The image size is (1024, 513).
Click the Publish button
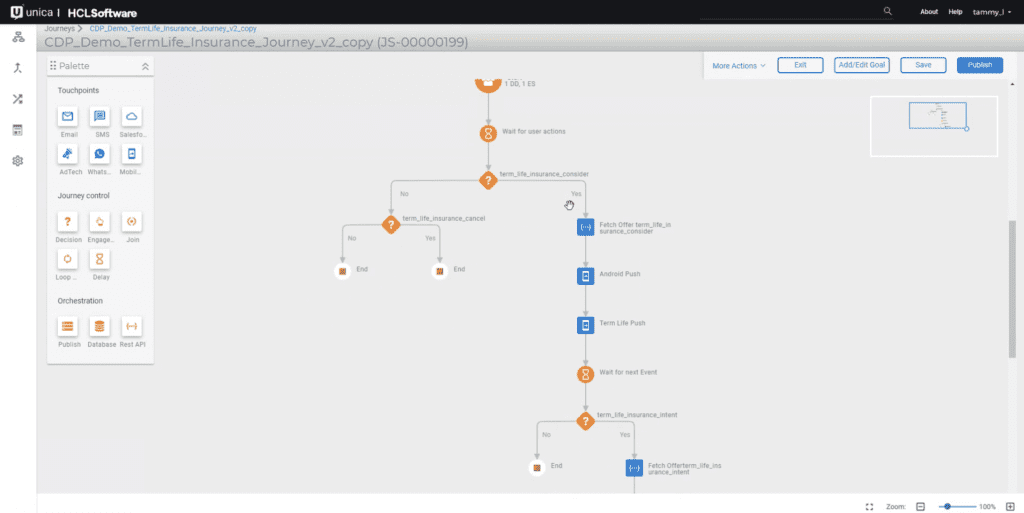click(x=980, y=65)
